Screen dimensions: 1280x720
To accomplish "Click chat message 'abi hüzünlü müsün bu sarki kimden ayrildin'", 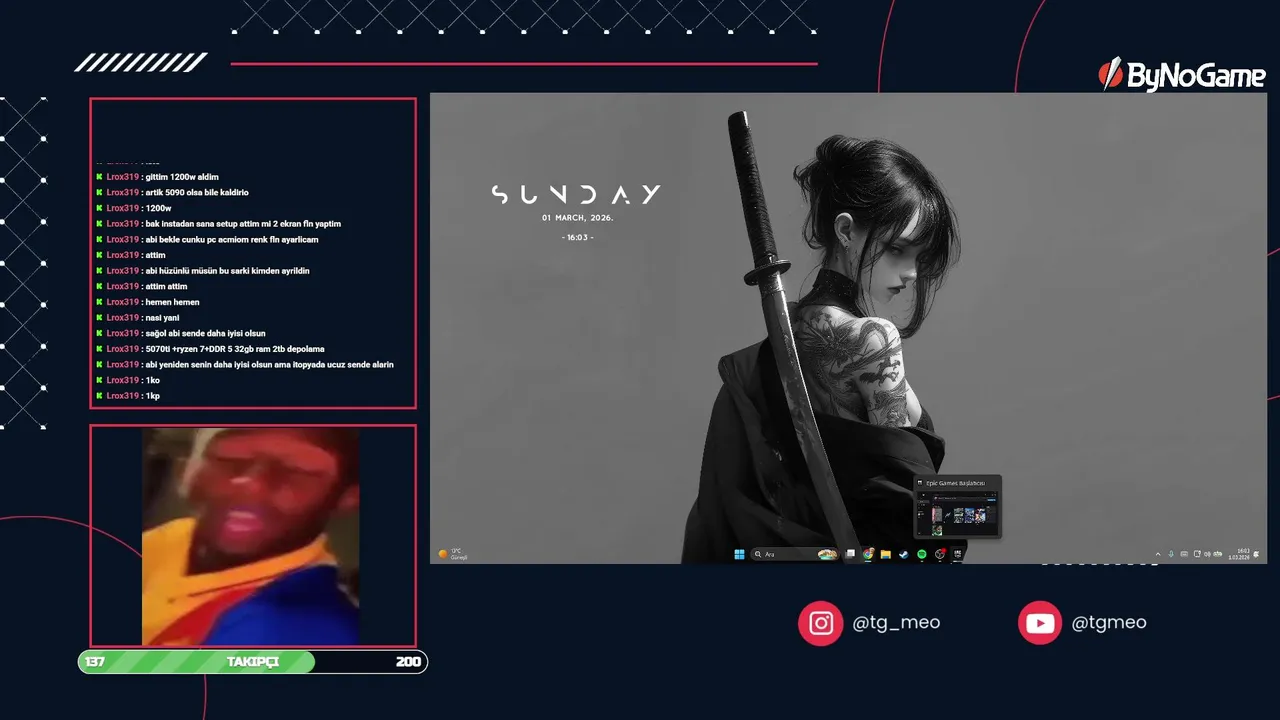I will pos(227,271).
